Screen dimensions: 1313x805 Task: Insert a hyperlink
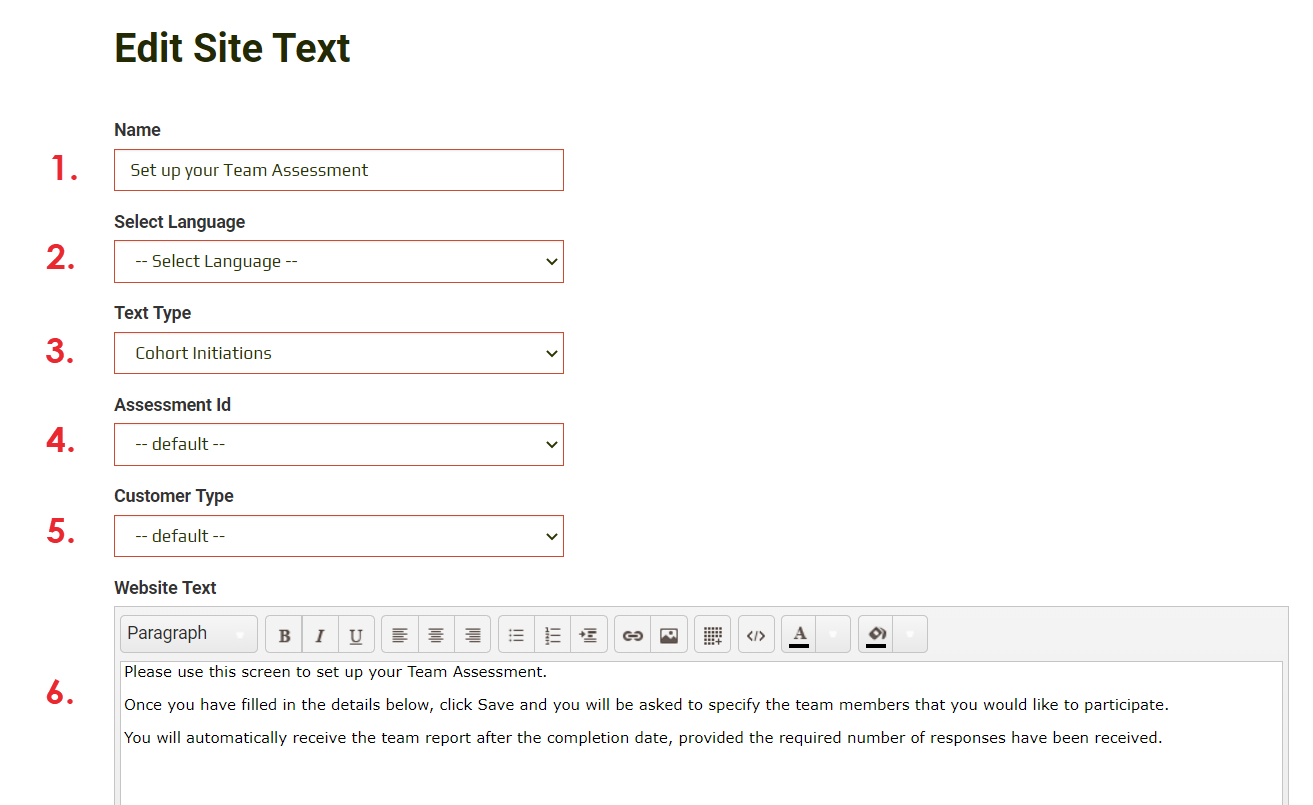click(x=632, y=635)
